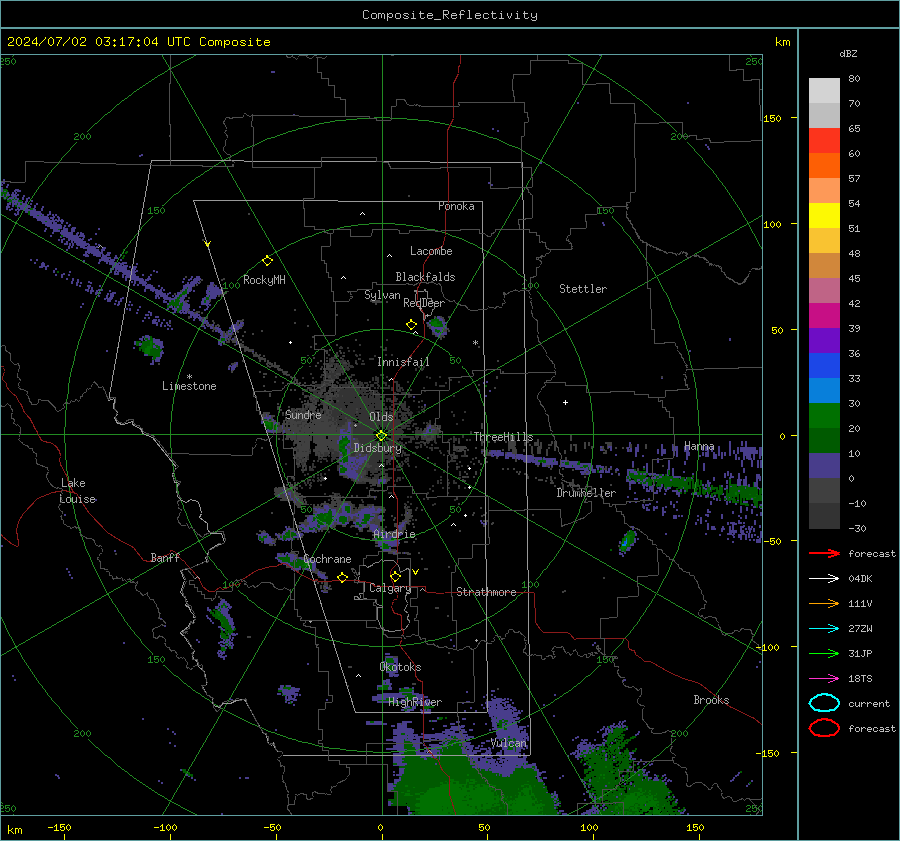Viewport: 900px width, 841px height.
Task: Click the 10 dBZ slate-purple swatch
Action: (x=824, y=466)
